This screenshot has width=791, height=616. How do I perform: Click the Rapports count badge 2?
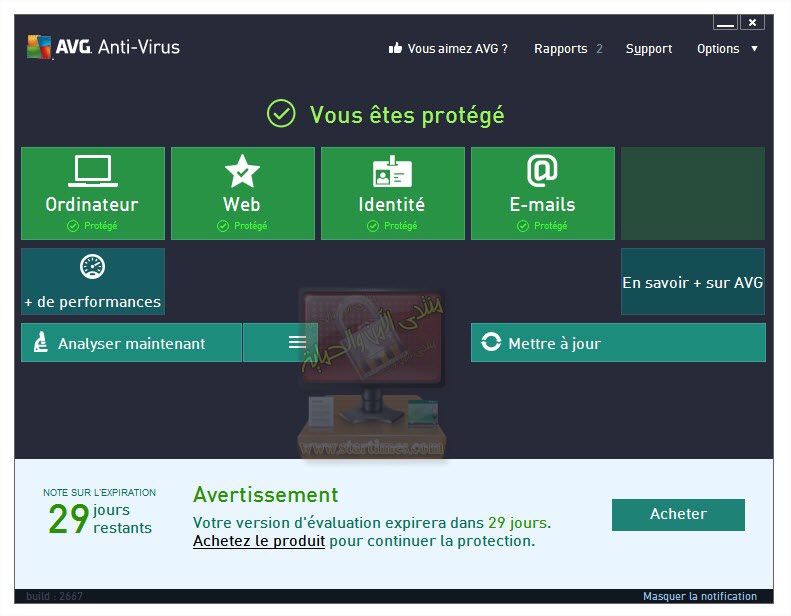tap(599, 49)
